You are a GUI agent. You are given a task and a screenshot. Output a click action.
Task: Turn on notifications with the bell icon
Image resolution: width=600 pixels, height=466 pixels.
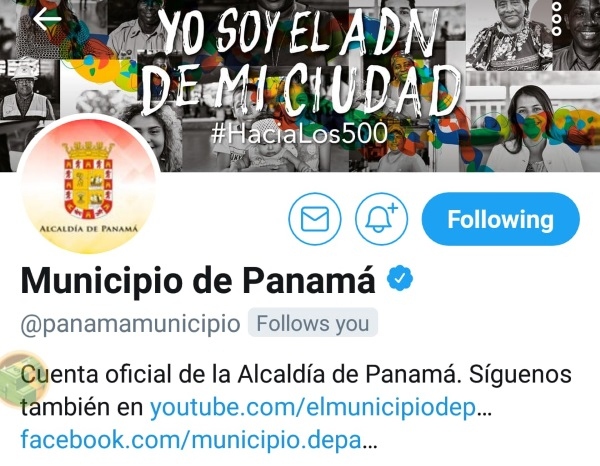381,219
